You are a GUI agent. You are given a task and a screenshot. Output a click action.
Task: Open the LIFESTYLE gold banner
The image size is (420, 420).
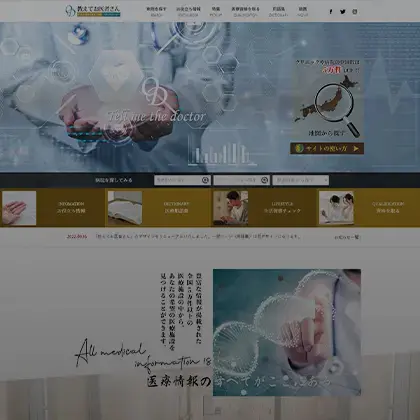[264, 207]
